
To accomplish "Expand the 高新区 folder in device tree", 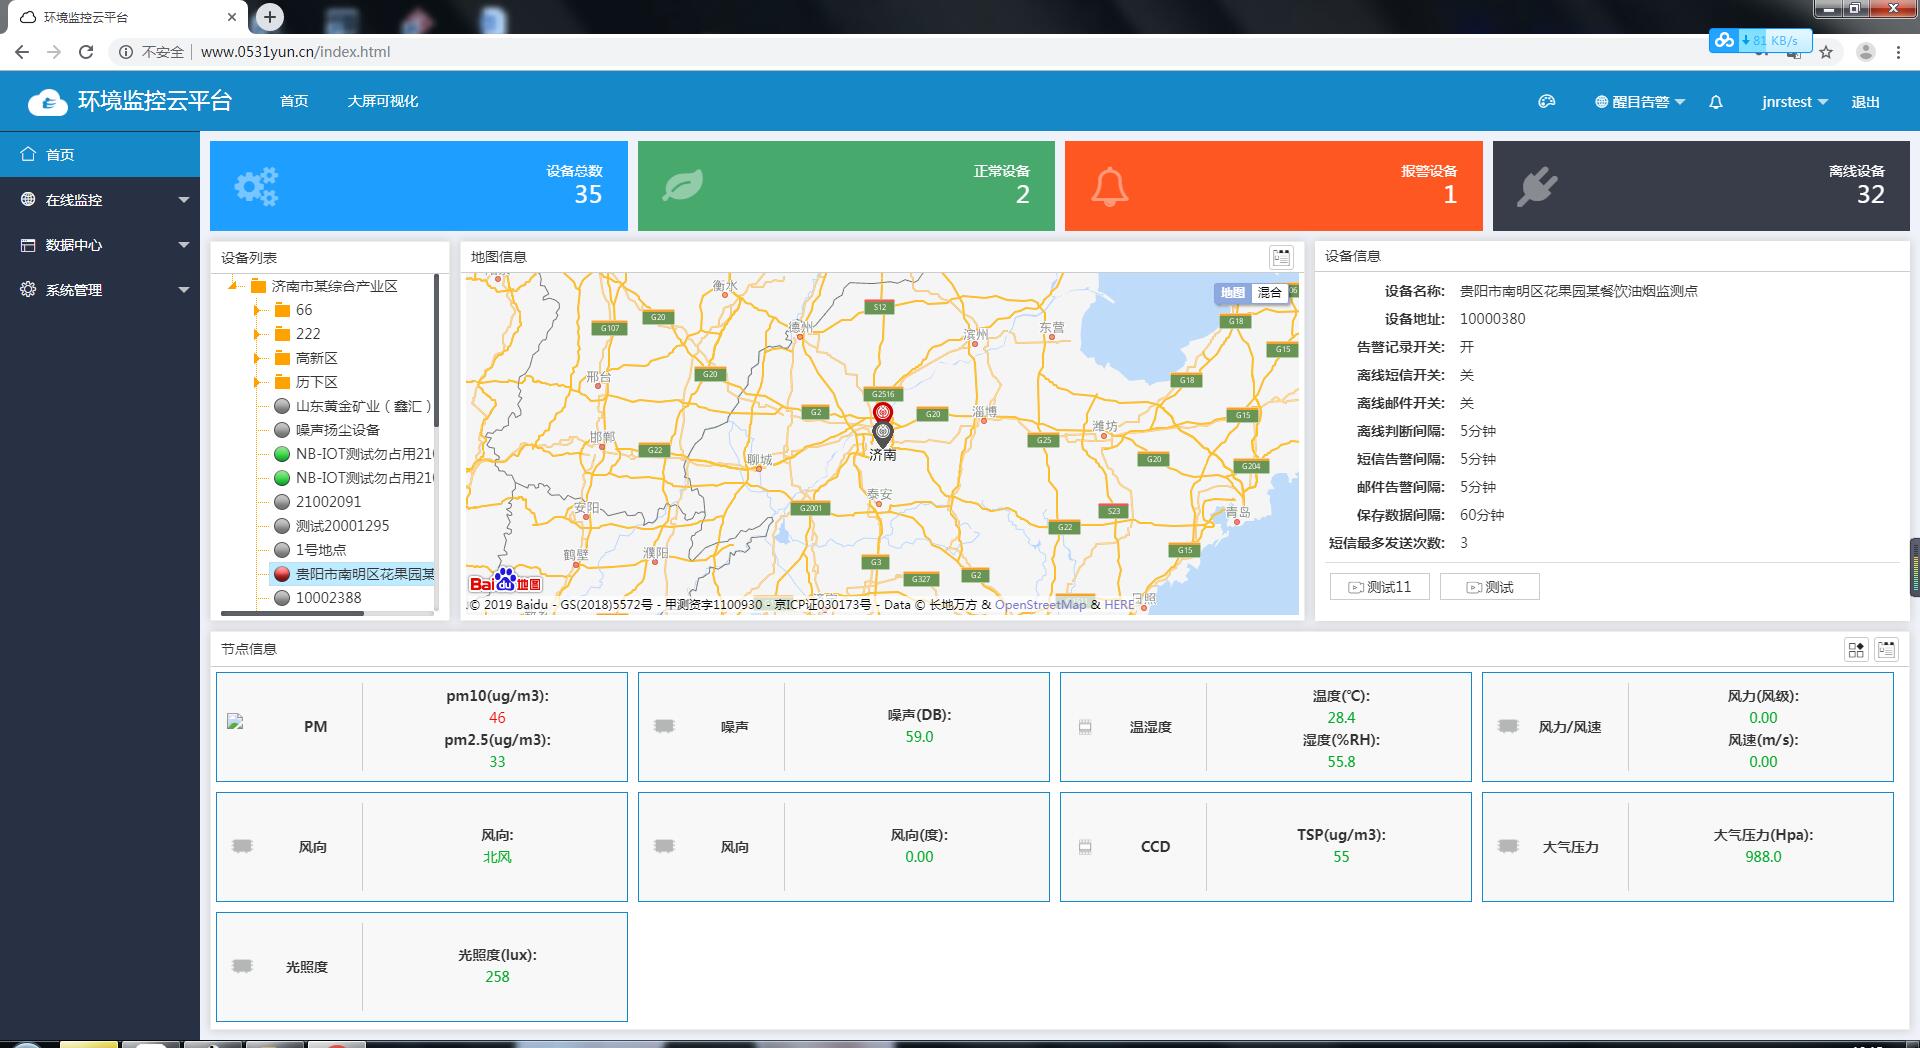I will point(258,358).
